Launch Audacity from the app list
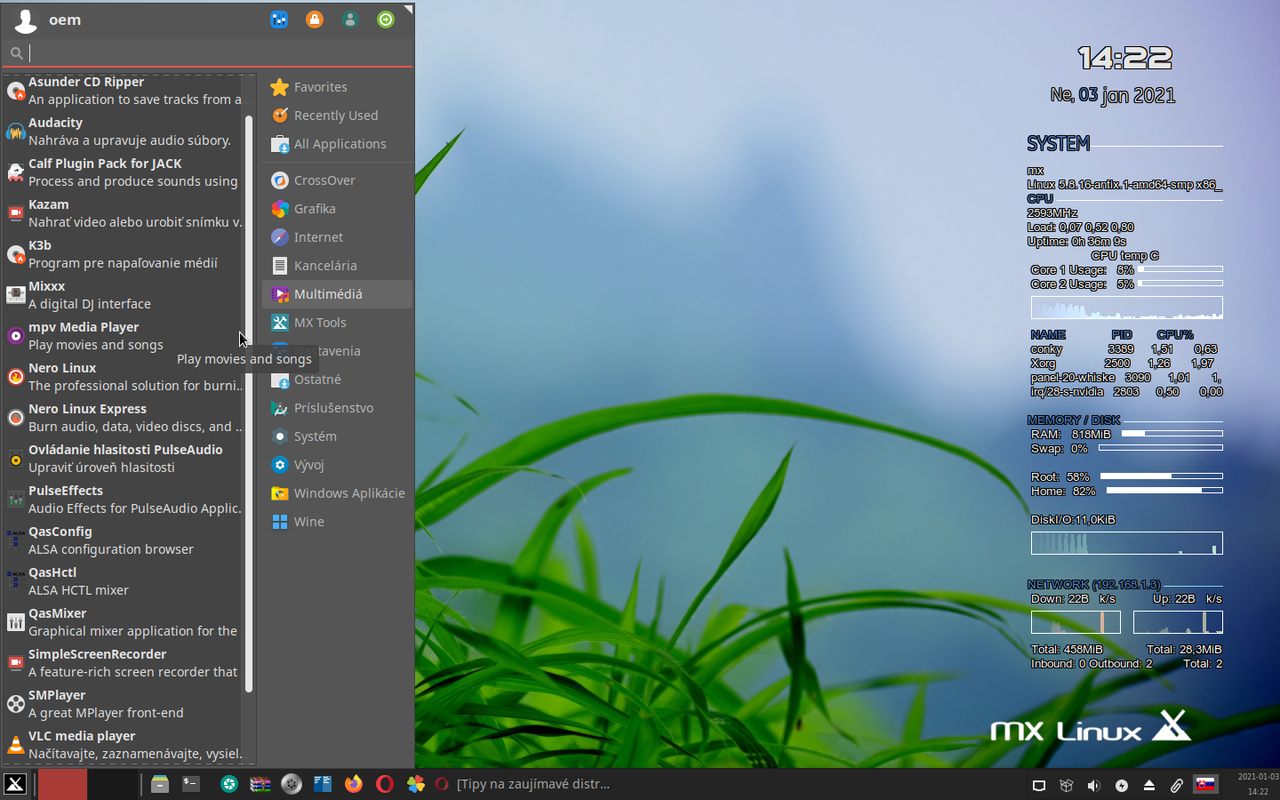The width and height of the screenshot is (1280, 800). 124,132
